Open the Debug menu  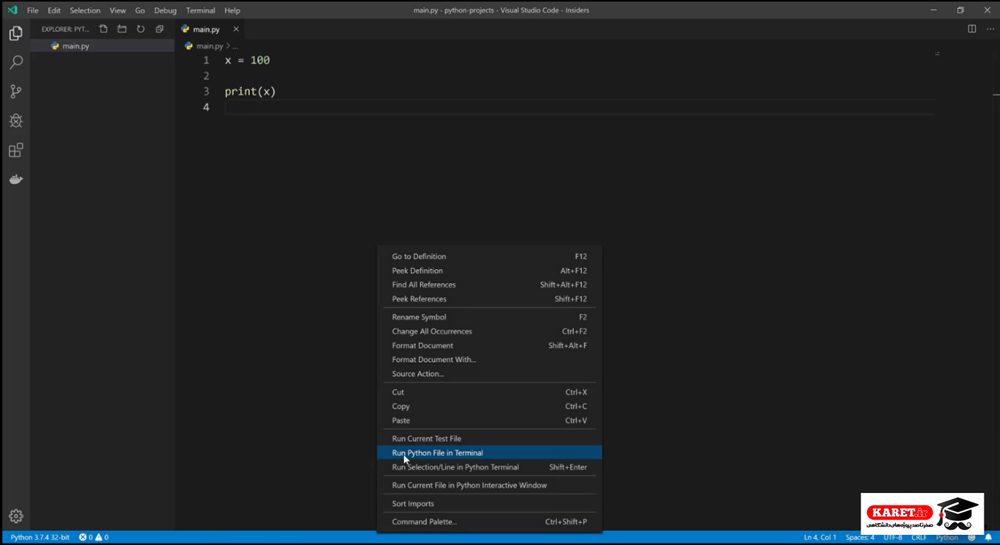tap(165, 10)
